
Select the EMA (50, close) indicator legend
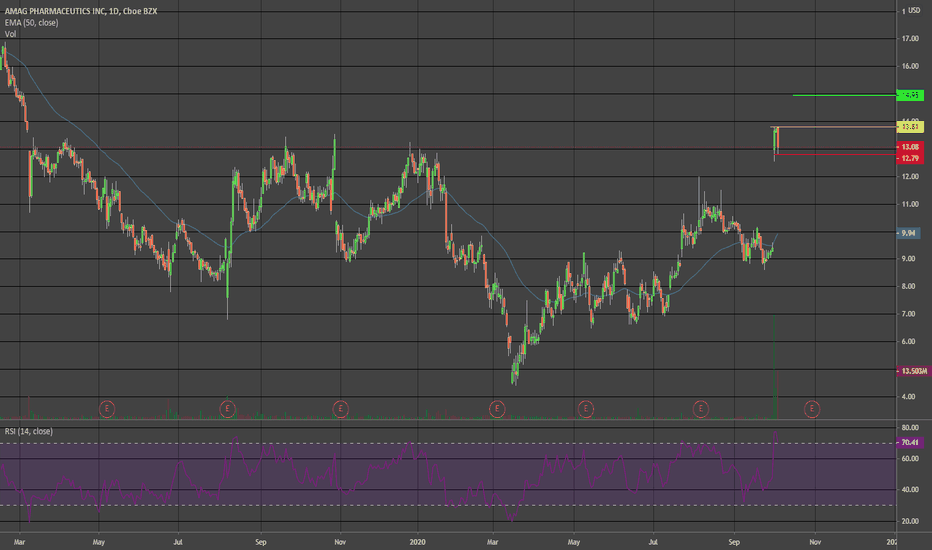(32, 23)
